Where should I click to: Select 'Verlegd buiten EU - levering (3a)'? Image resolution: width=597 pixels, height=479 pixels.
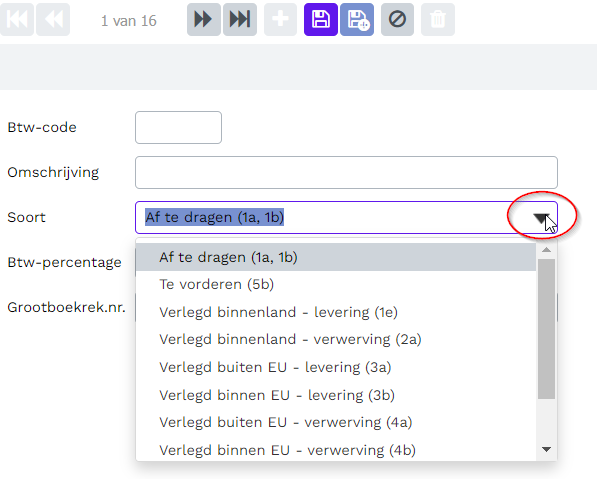pos(336,367)
